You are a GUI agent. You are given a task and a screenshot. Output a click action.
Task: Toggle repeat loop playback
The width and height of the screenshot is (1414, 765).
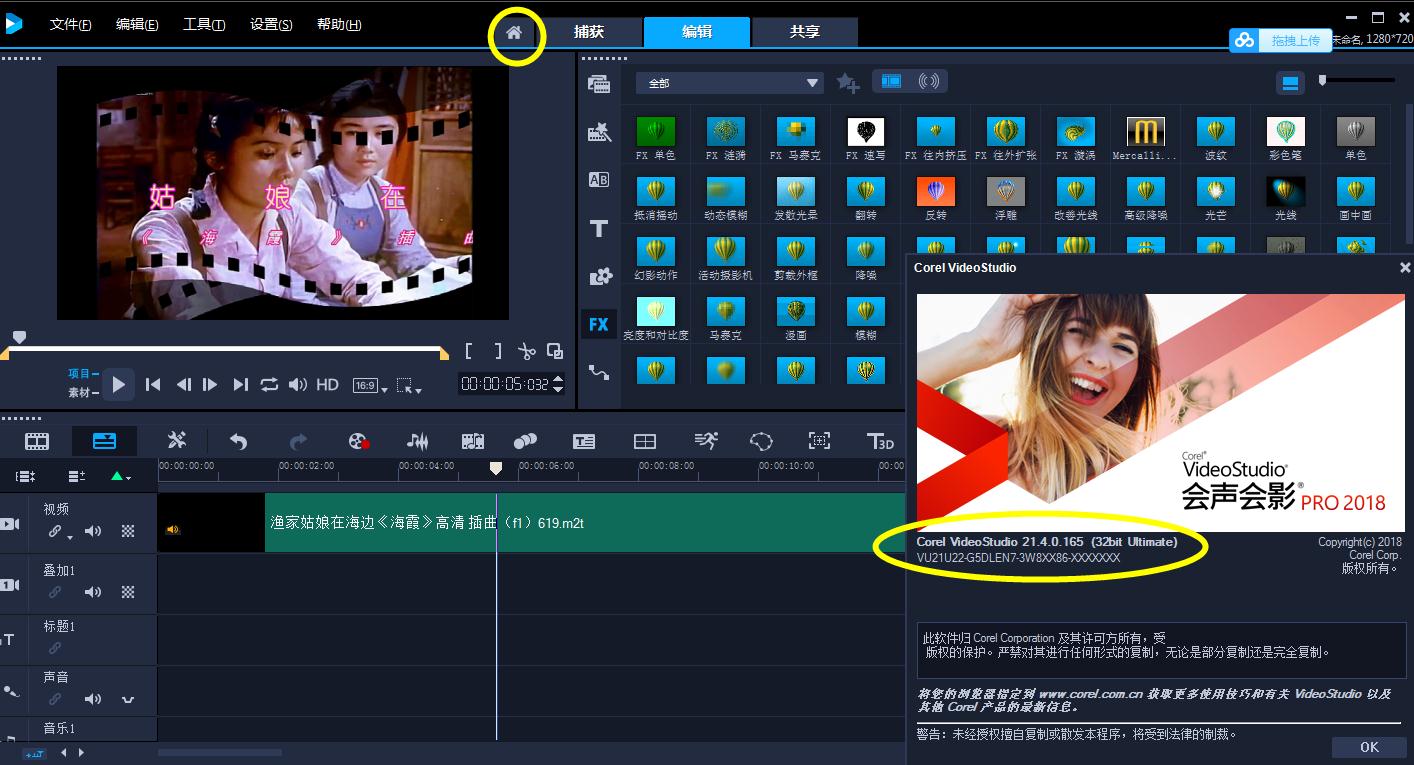(269, 384)
